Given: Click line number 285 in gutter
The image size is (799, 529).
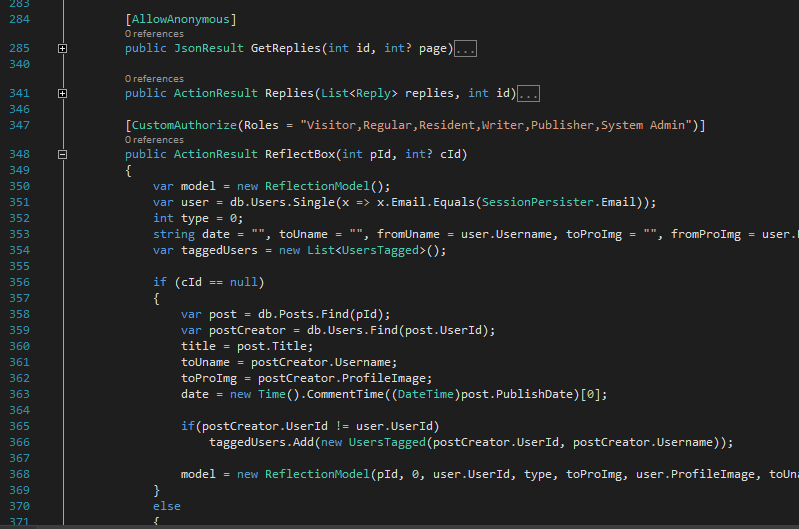Looking at the screenshot, I should 19,48.
